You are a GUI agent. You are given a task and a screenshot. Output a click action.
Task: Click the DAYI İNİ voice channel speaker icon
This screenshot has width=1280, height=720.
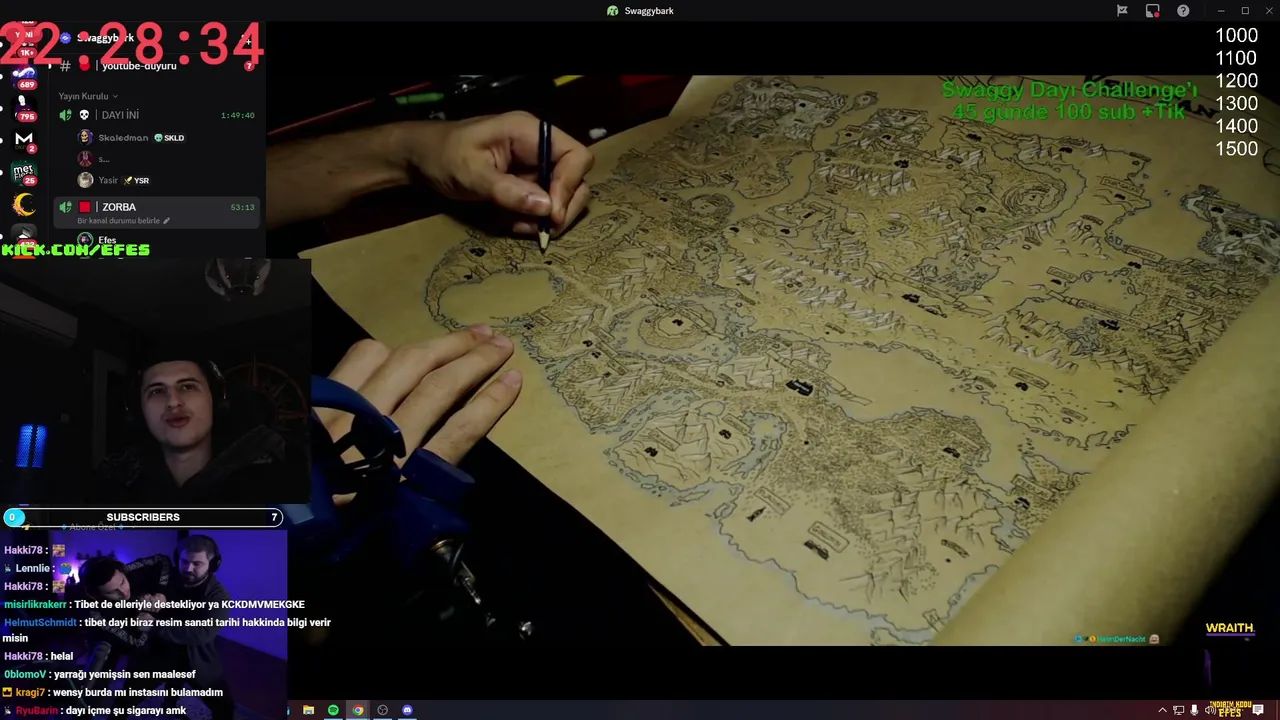[66, 115]
